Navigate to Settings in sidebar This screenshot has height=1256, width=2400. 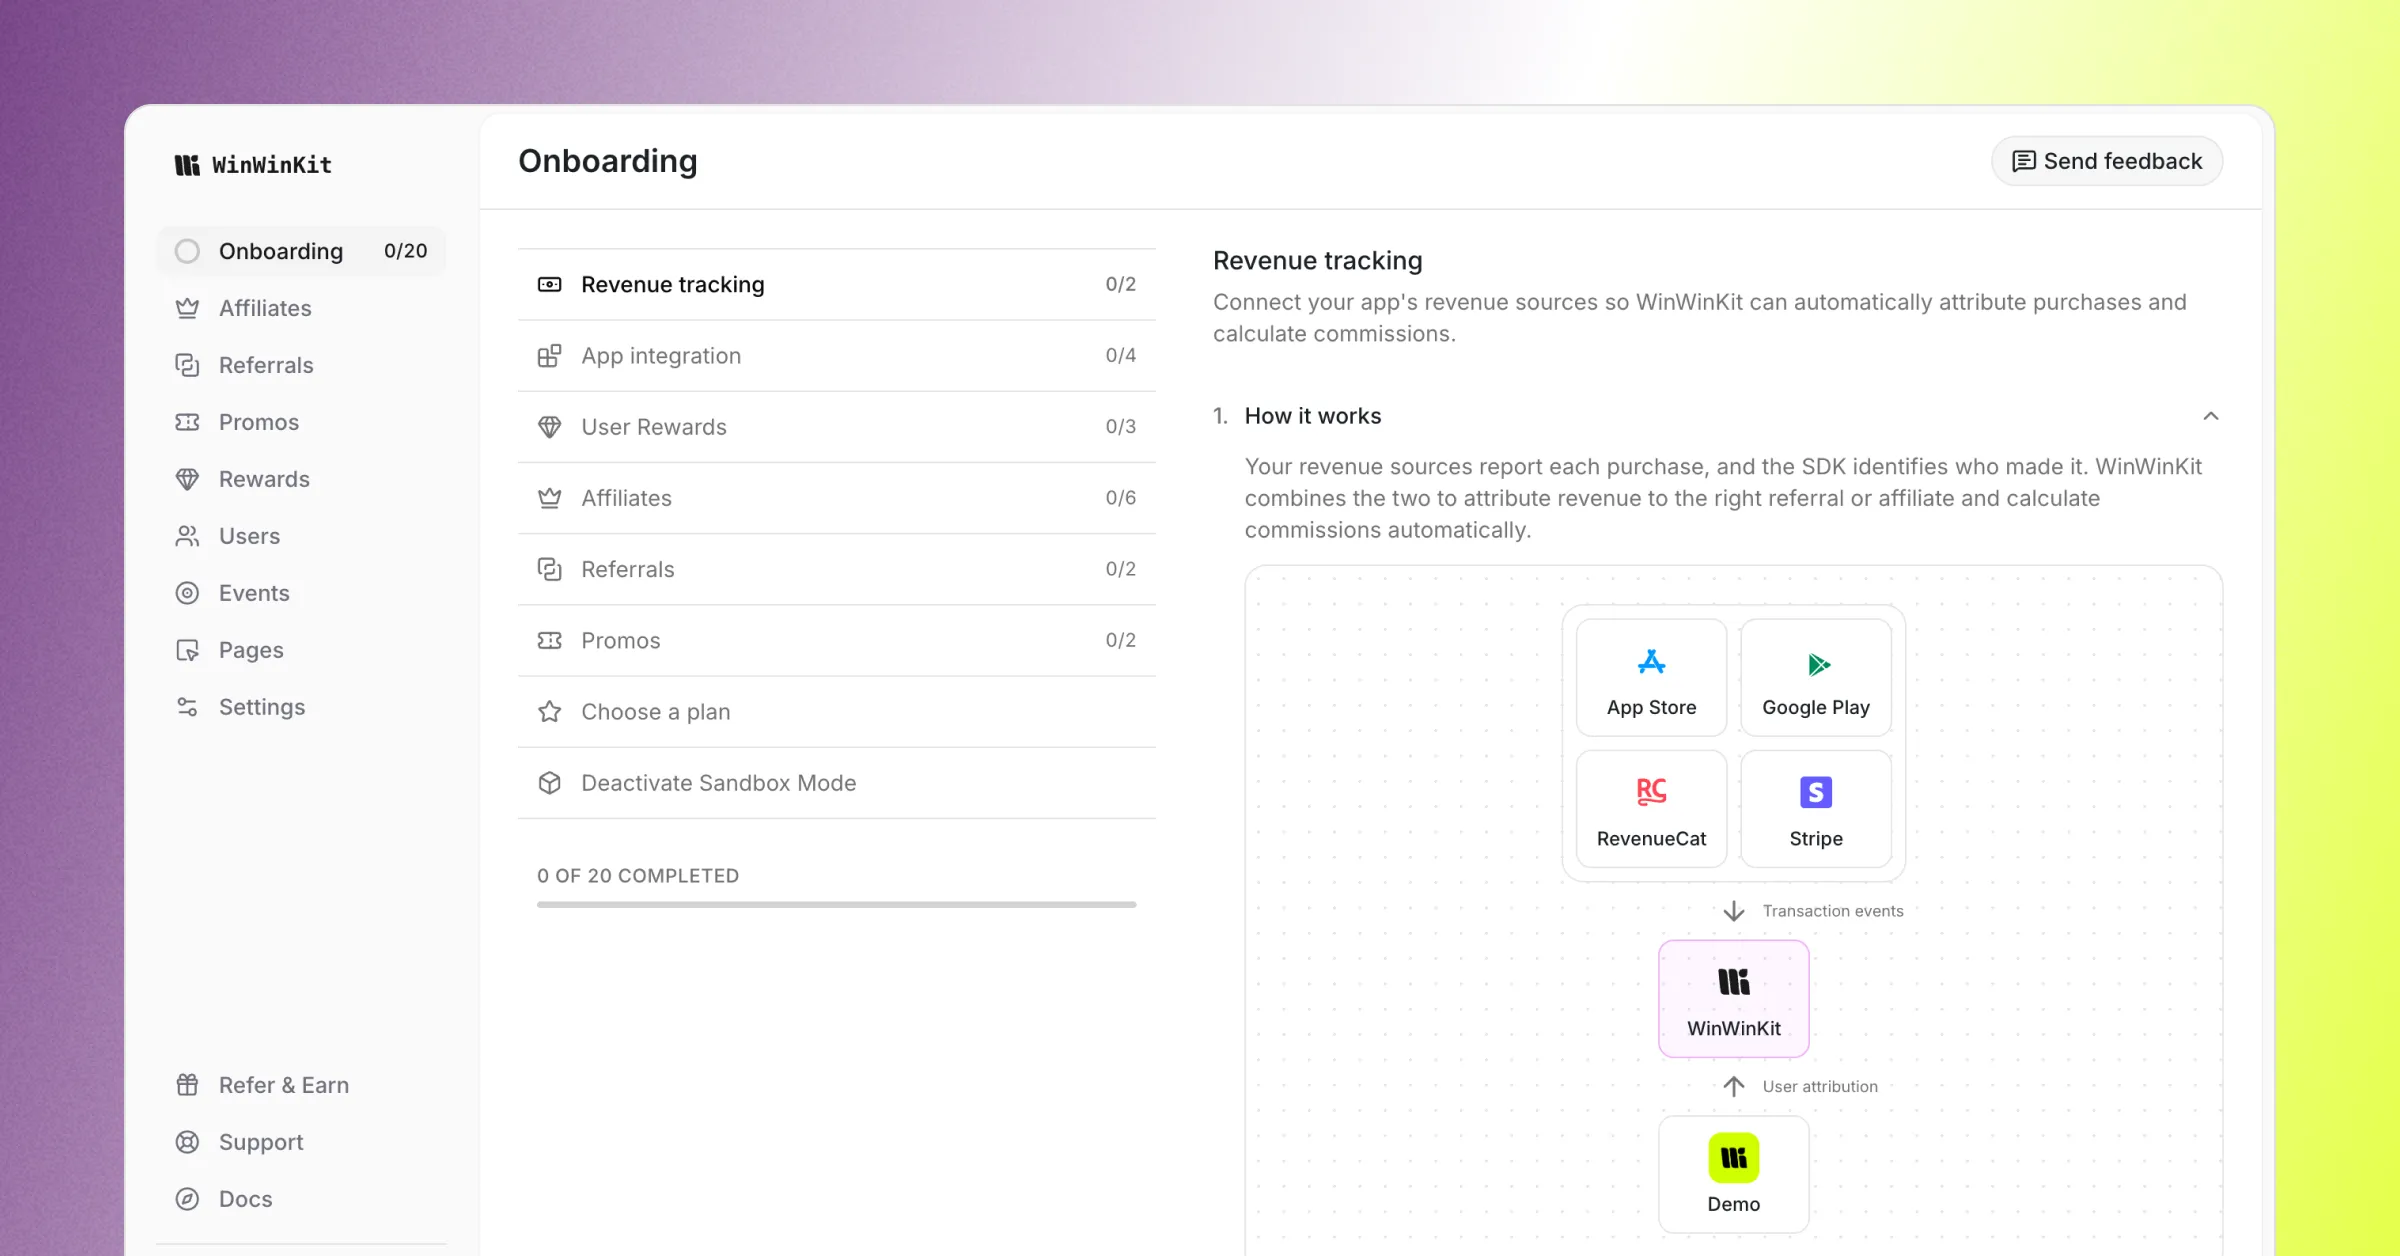pos(301,707)
